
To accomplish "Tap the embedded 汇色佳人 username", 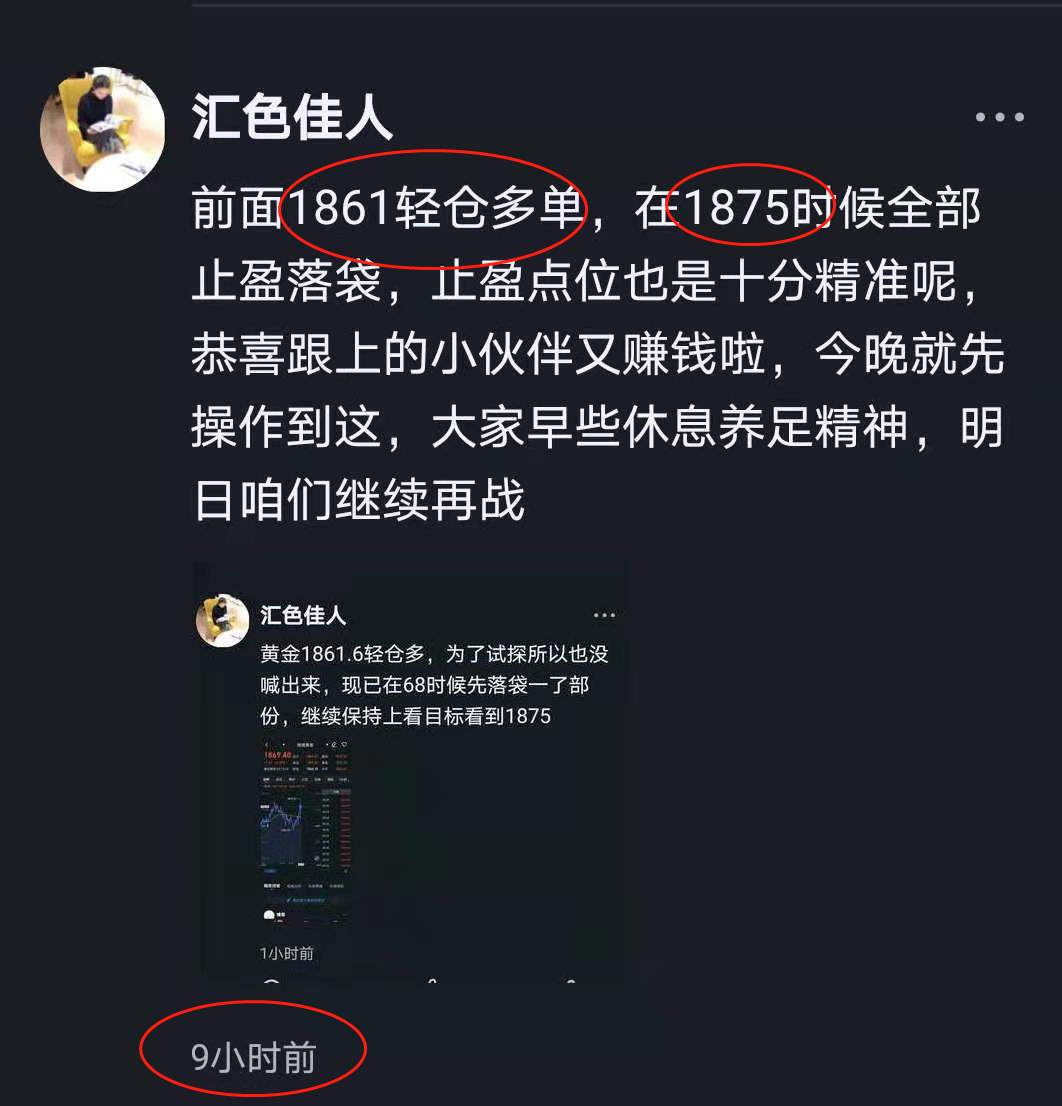I will pyautogui.click(x=303, y=615).
